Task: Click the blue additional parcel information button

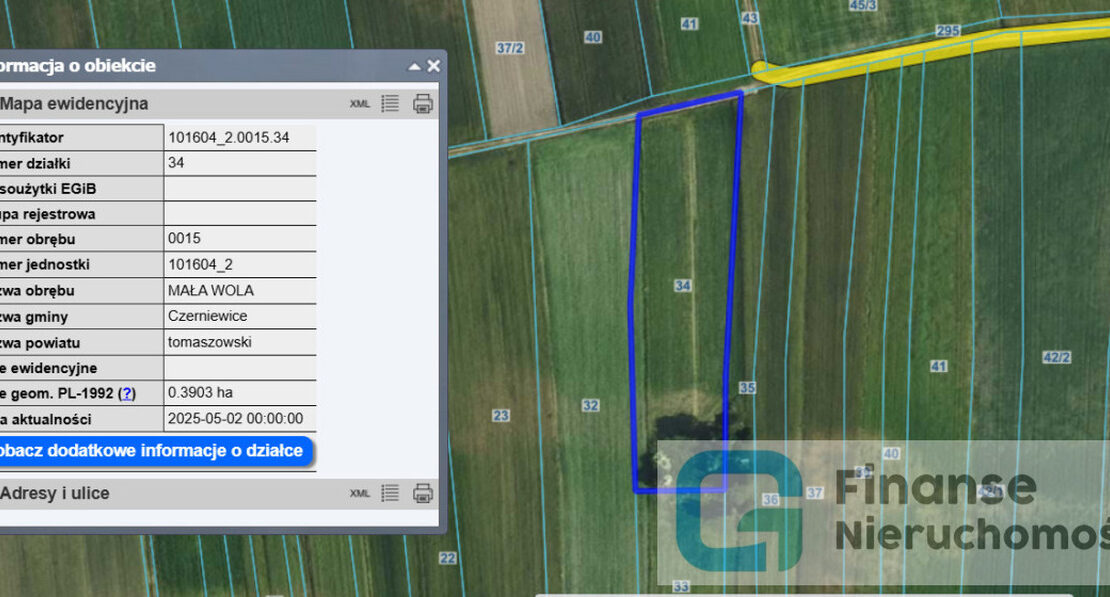Action: pyautogui.click(x=152, y=451)
